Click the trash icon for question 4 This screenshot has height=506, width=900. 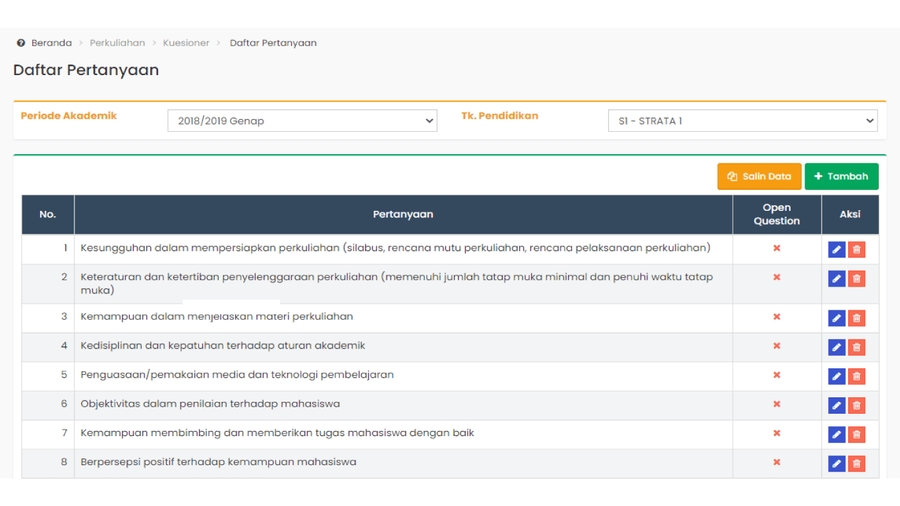857,347
